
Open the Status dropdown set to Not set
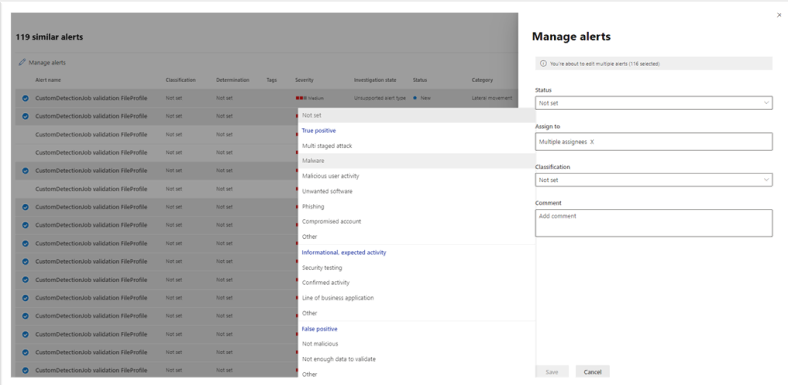pyautogui.click(x=654, y=103)
